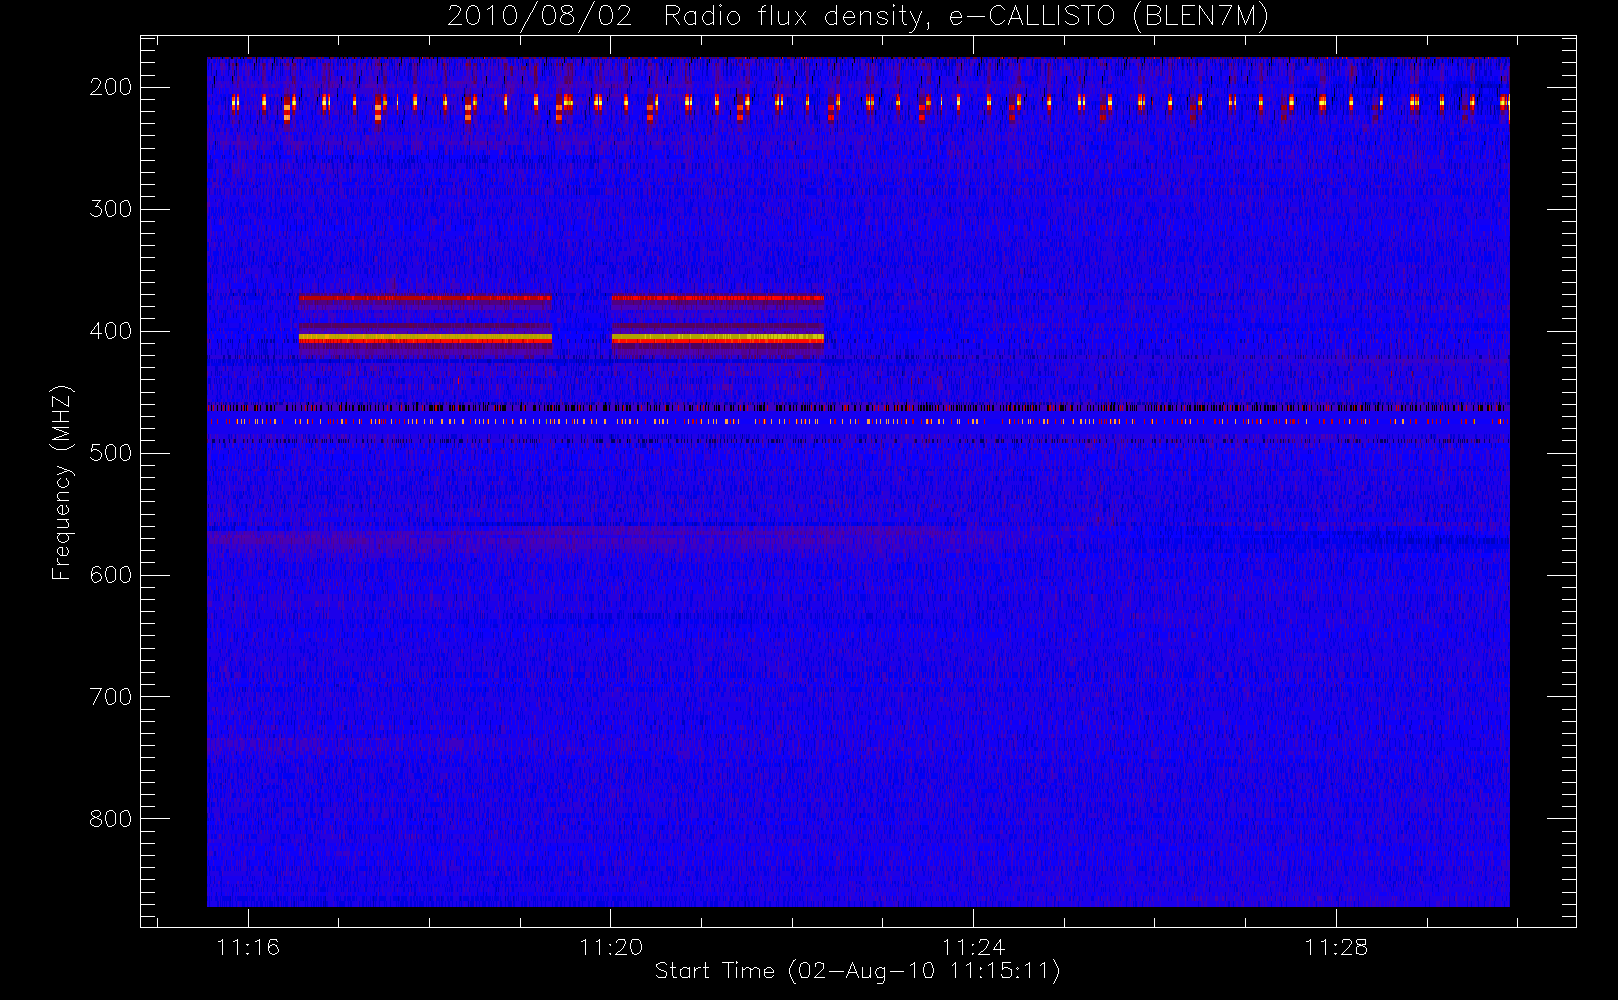
Task: Click the plot title "Radio flux density, e-CALLISTO (BLEN7M)"
Action: coord(966,17)
